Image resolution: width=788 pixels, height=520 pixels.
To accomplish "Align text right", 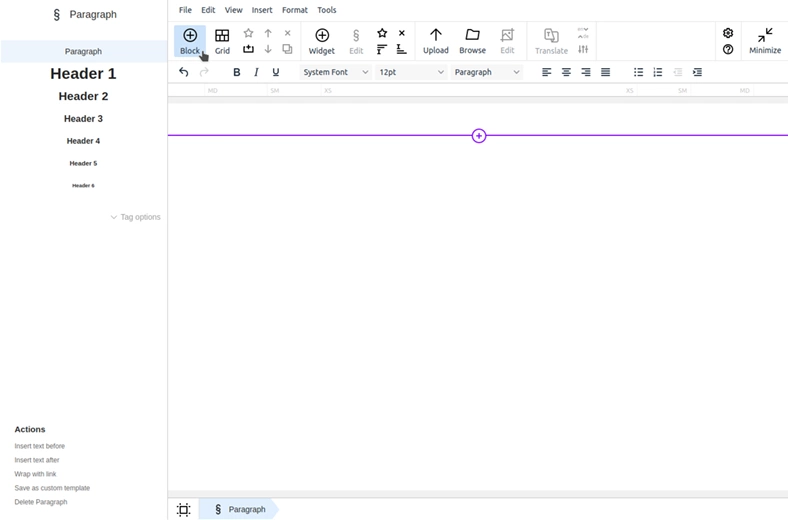I will [586, 72].
